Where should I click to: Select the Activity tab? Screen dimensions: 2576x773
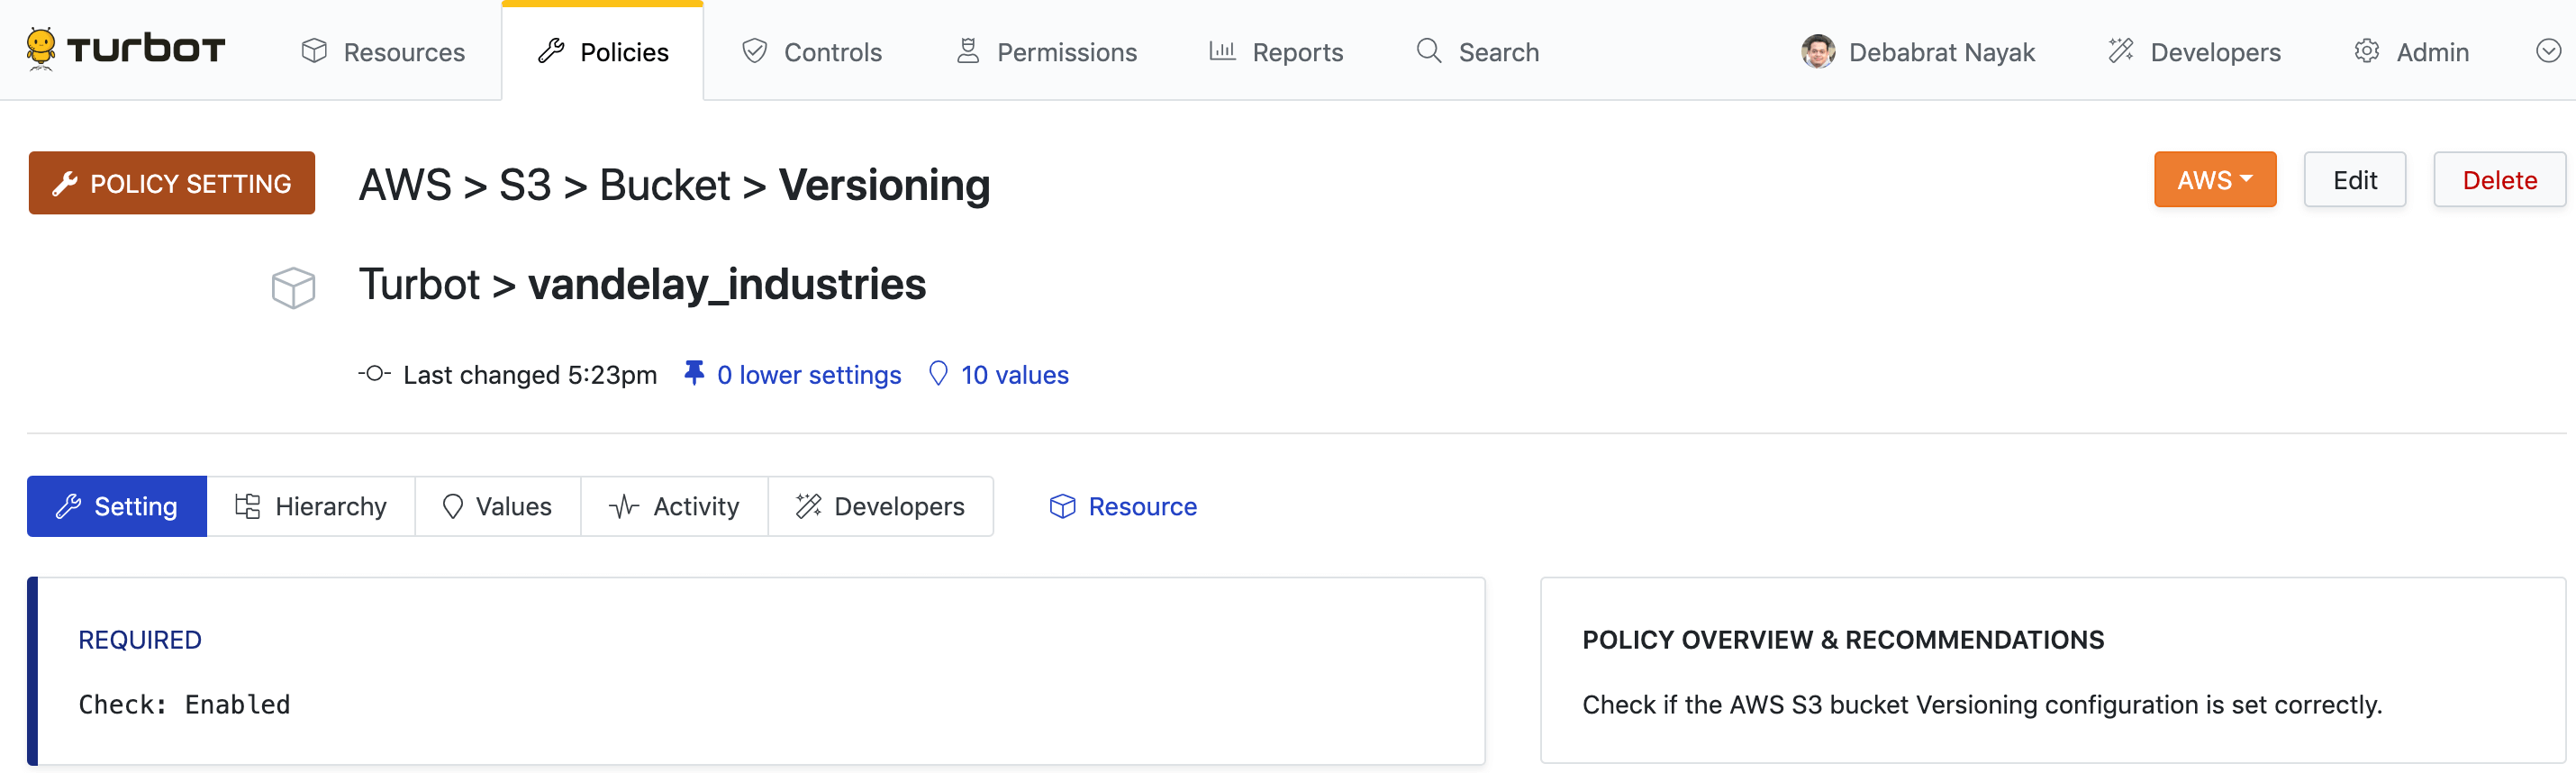click(674, 507)
